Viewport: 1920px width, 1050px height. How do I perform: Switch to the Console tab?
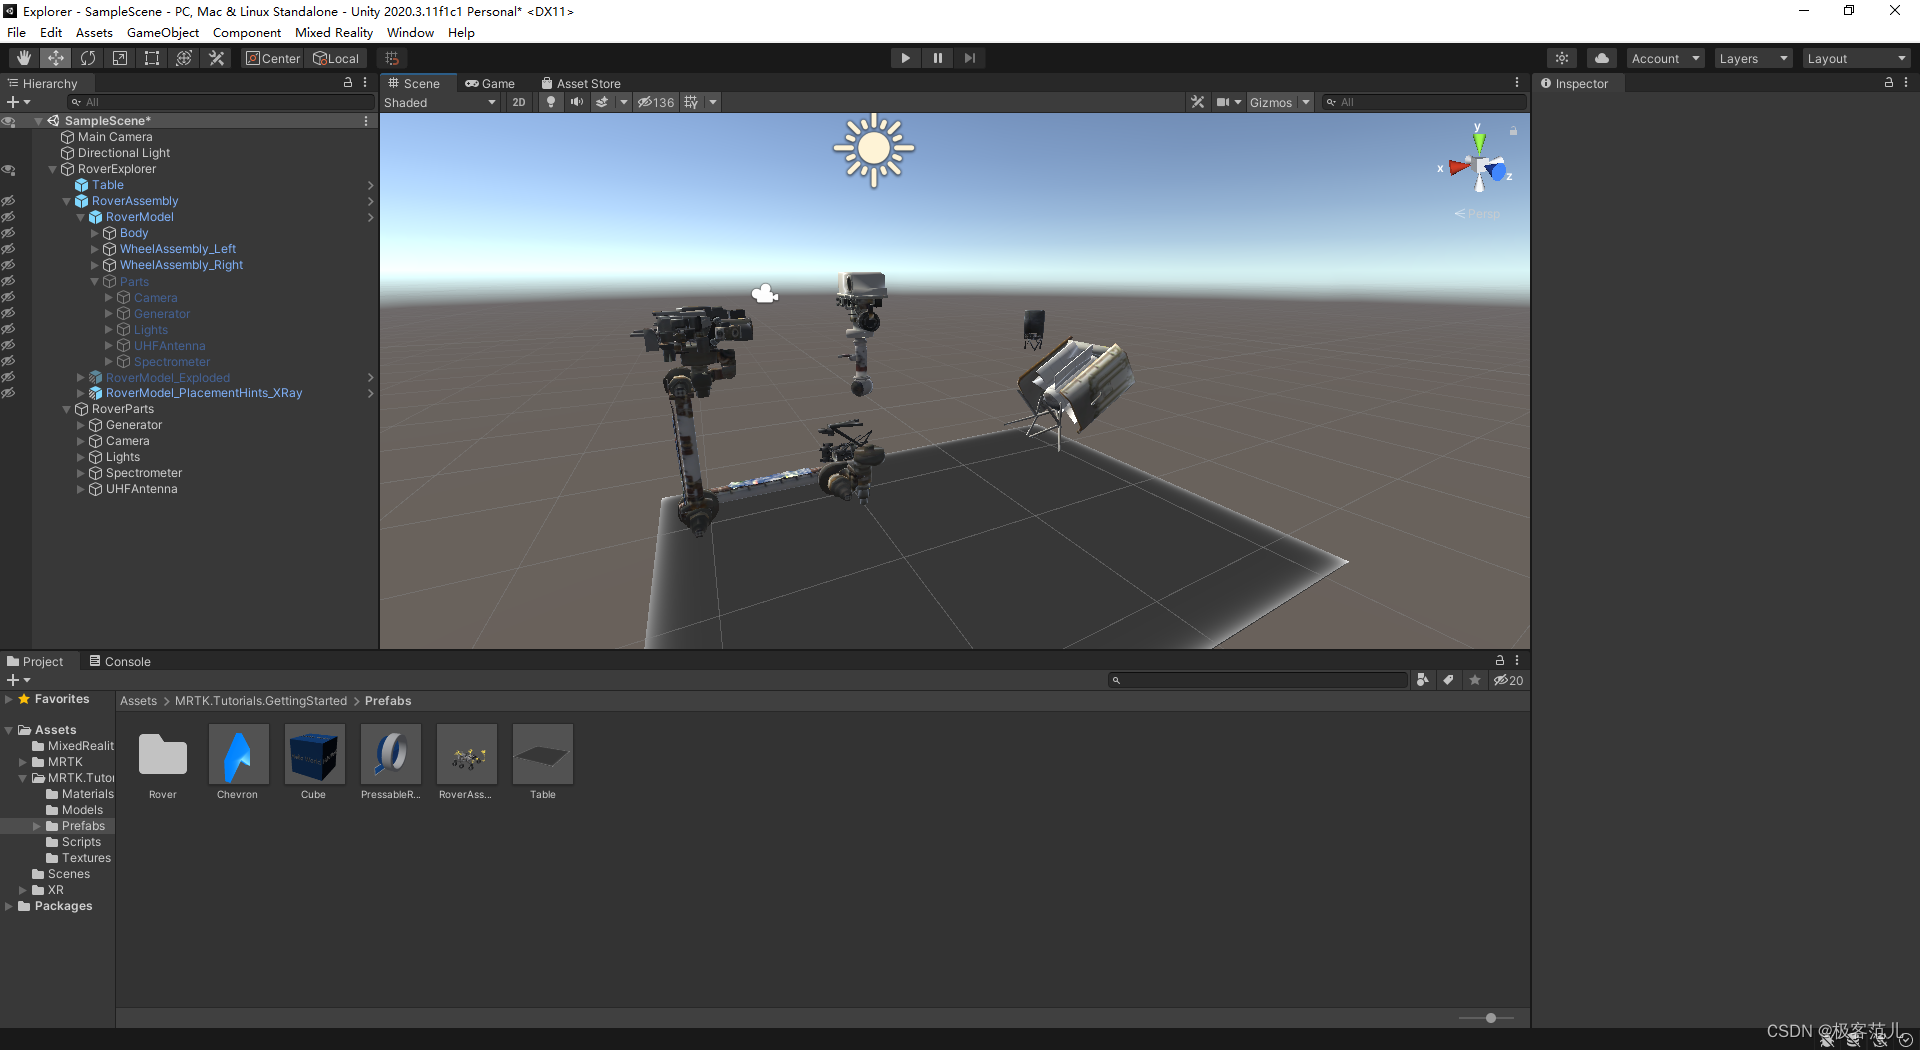[x=120, y=661]
